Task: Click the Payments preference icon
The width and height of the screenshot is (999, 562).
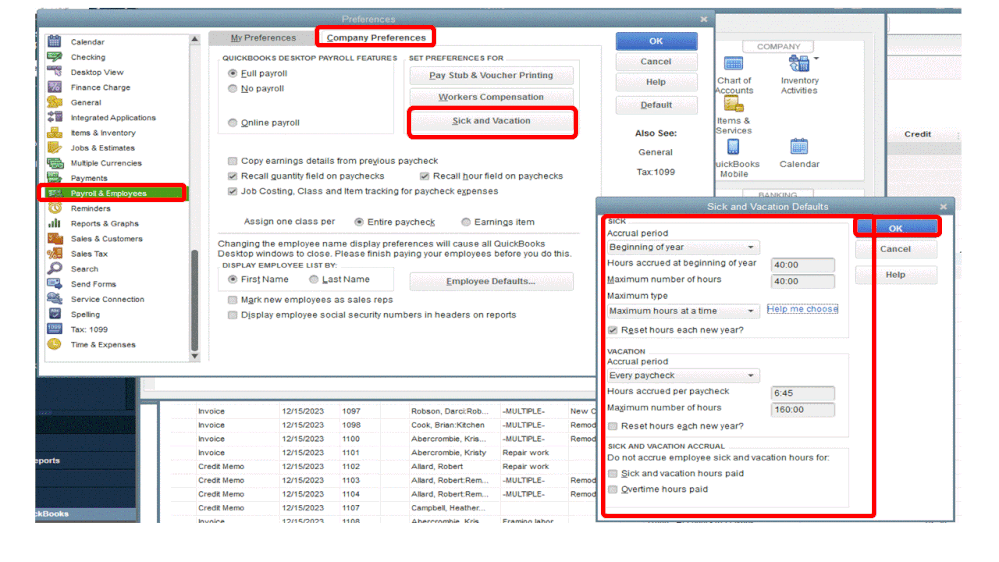Action: [x=55, y=178]
